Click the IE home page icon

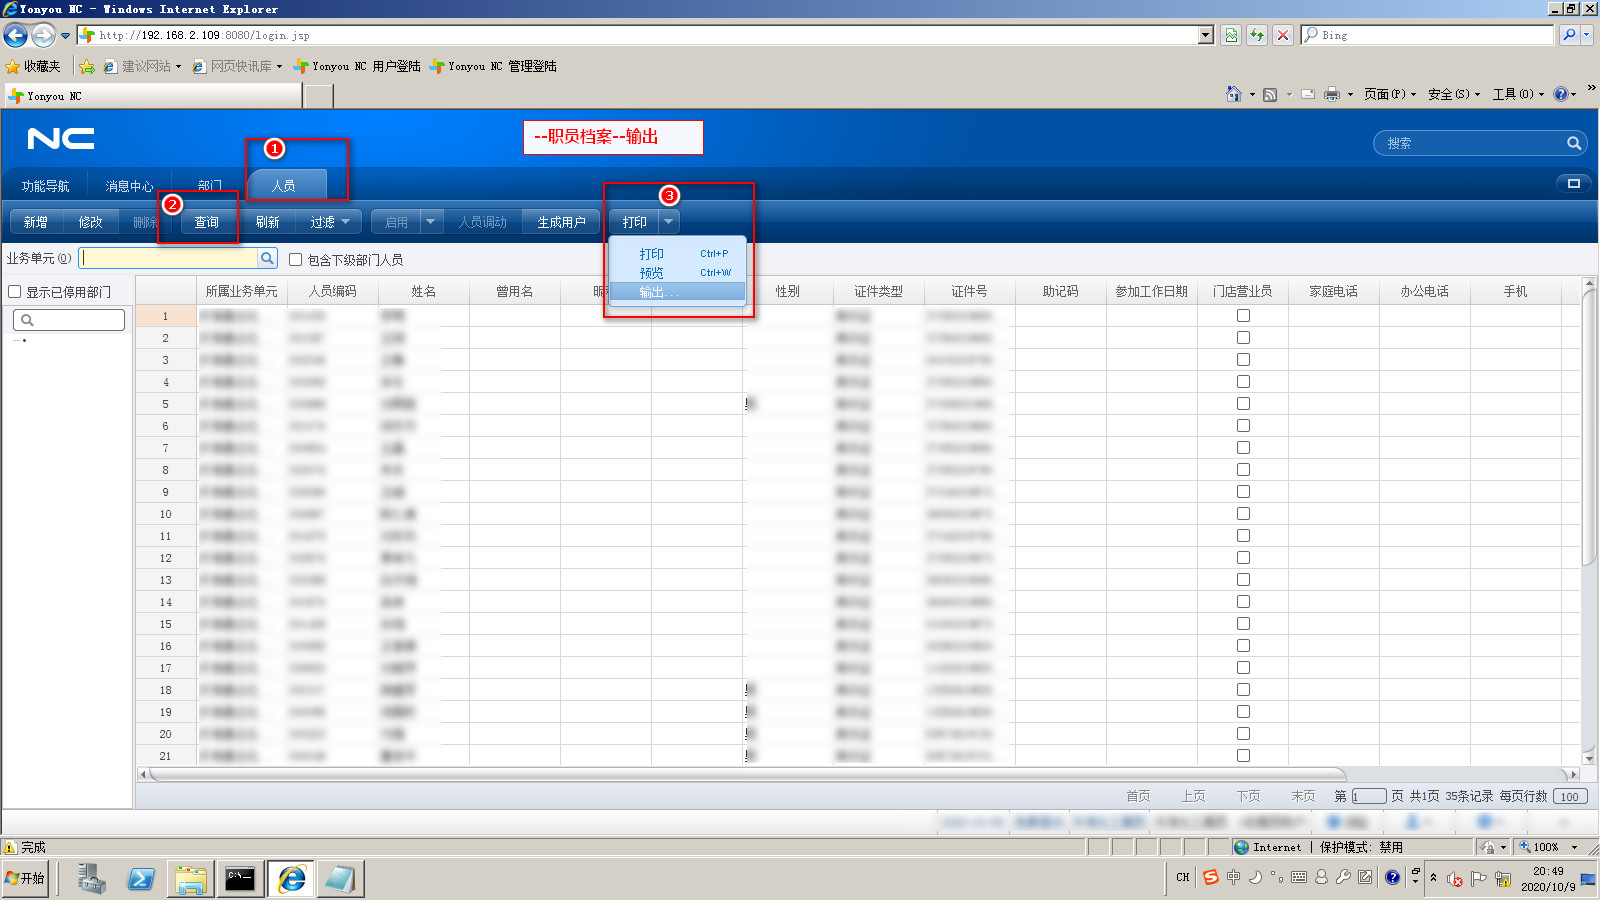(1234, 94)
